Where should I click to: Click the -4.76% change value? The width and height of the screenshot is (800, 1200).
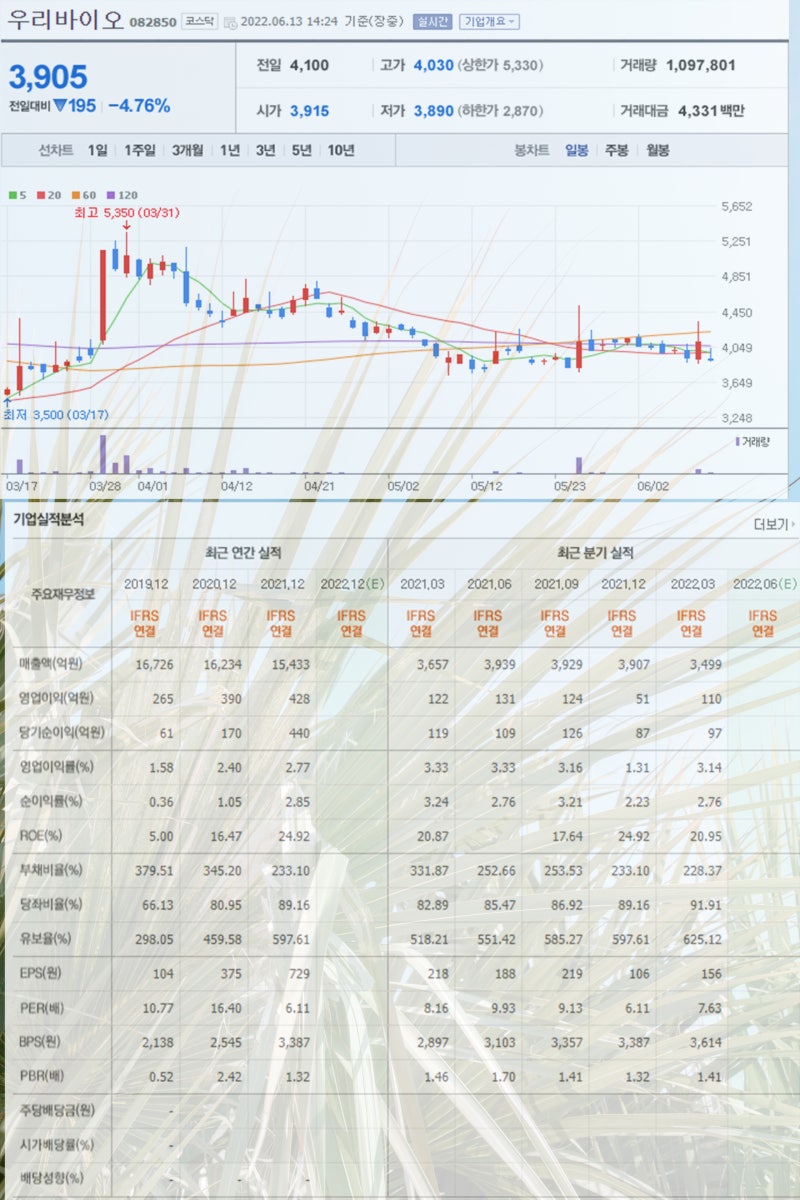point(139,106)
